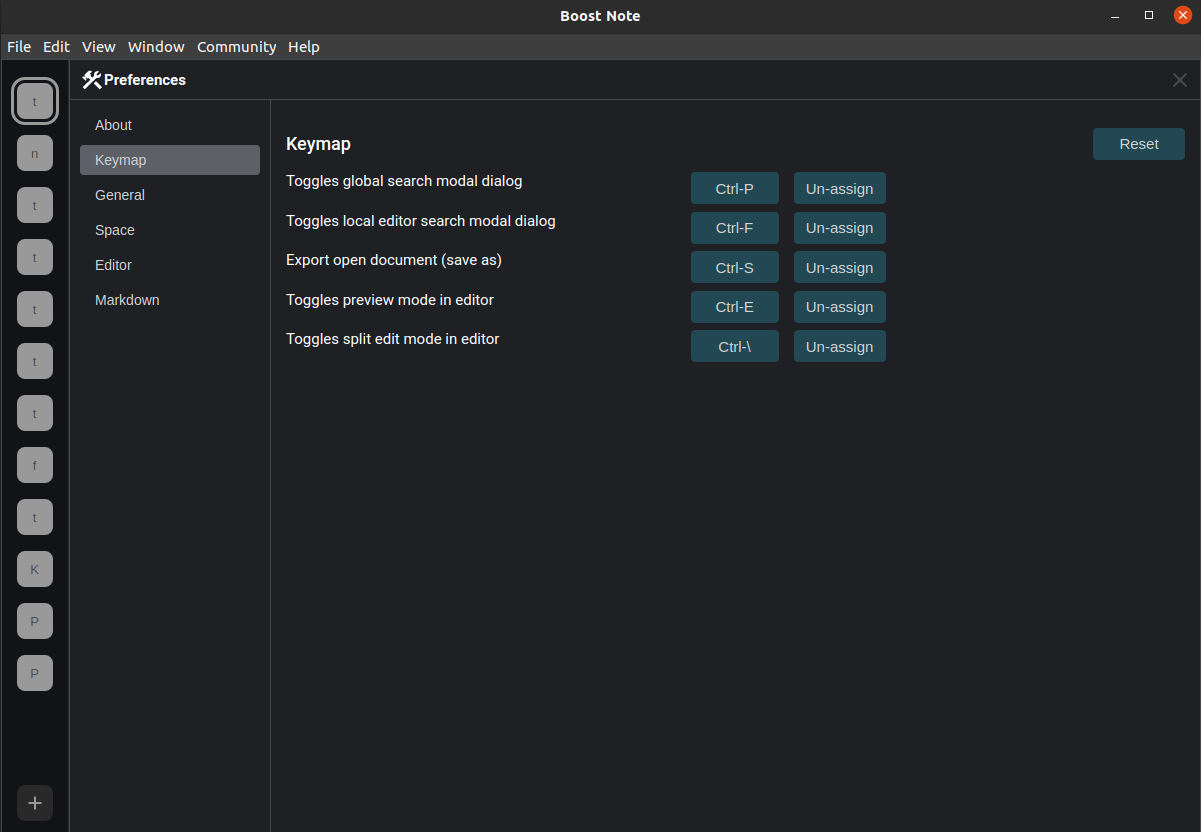The image size is (1201, 832).
Task: Click the Preferences title with tools icon
Action: click(x=134, y=80)
